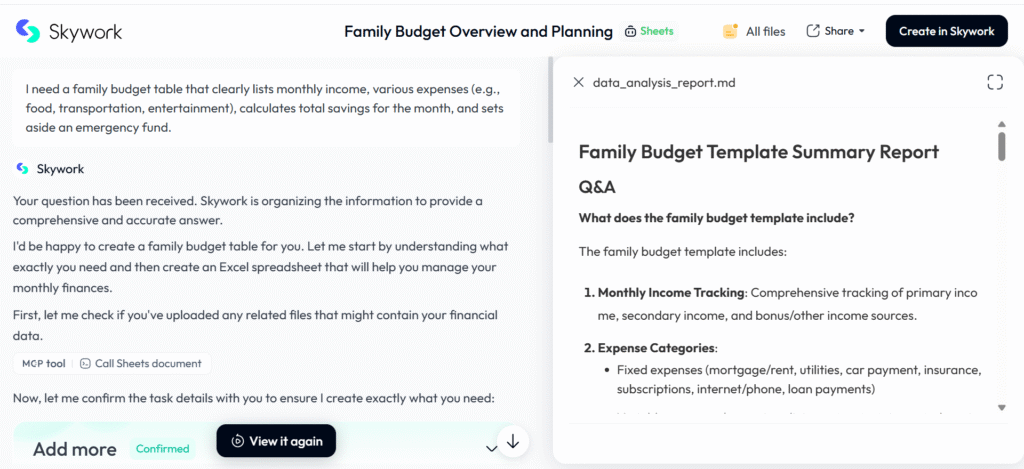Expand the data_analysis_report.md preview to fullscreen
The image size is (1024, 469).
pyautogui.click(x=994, y=82)
